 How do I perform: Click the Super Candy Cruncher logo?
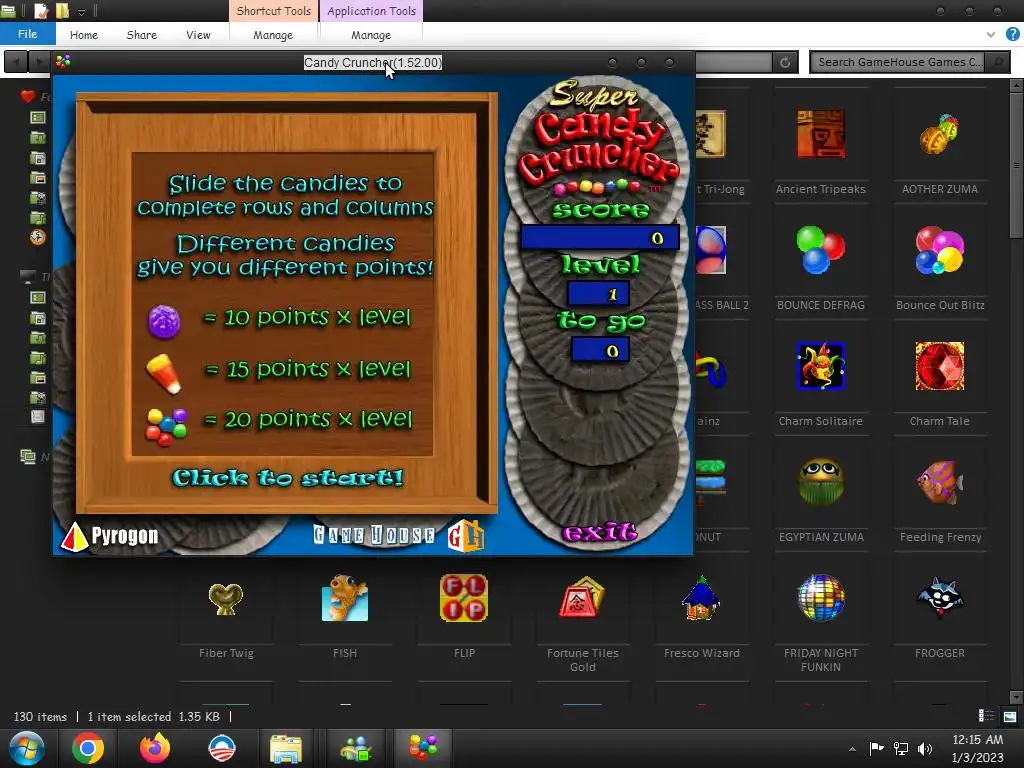598,140
